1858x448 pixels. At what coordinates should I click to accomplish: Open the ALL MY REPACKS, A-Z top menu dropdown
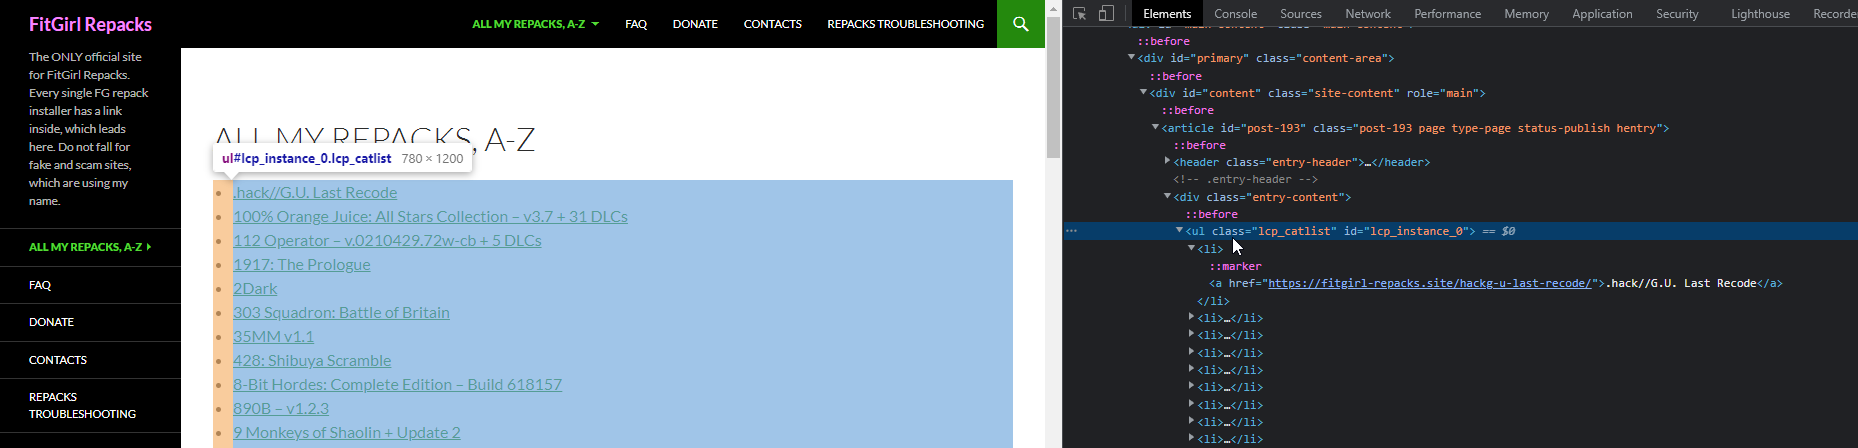(535, 24)
